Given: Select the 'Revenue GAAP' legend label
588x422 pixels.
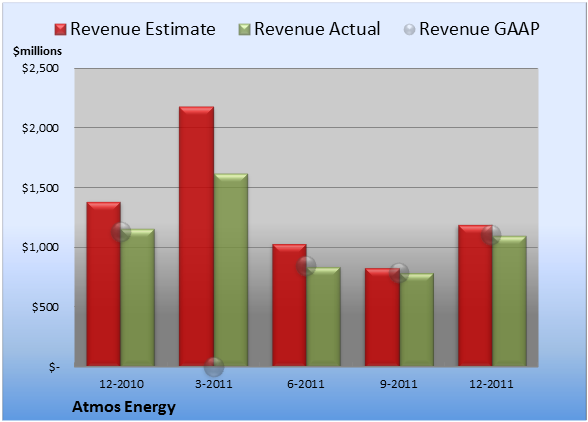Looking at the screenshot, I should (479, 29).
